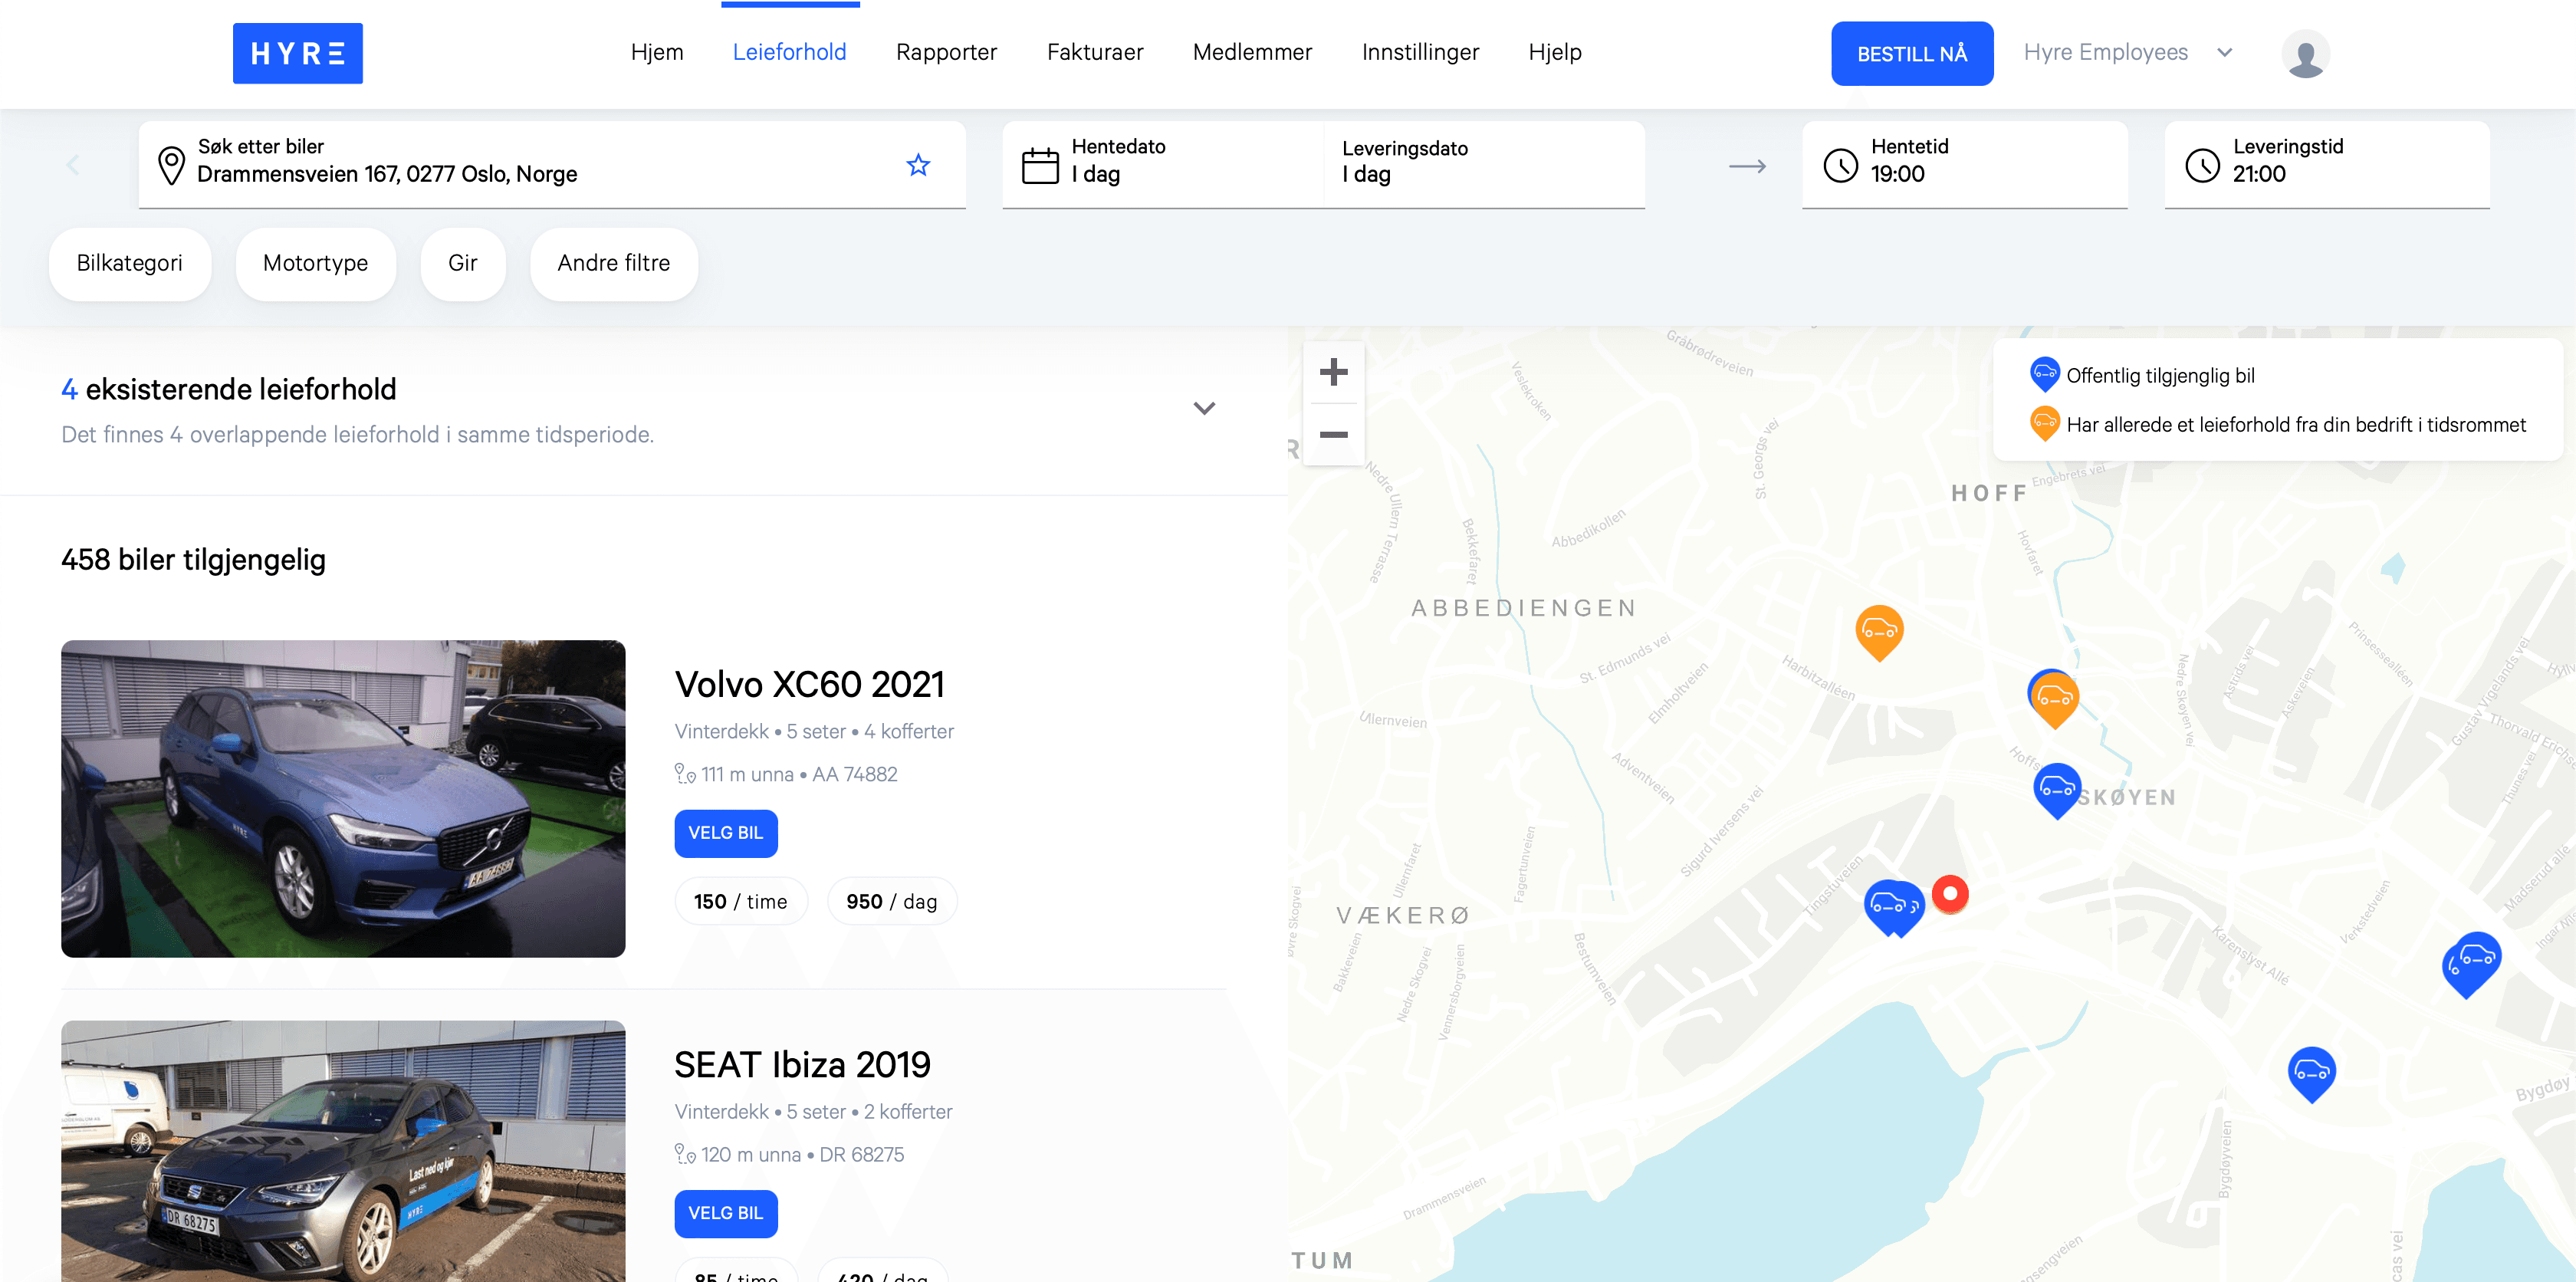Toggle the favorite star for address
Screen dimensions: 2576x1282
(x=918, y=165)
